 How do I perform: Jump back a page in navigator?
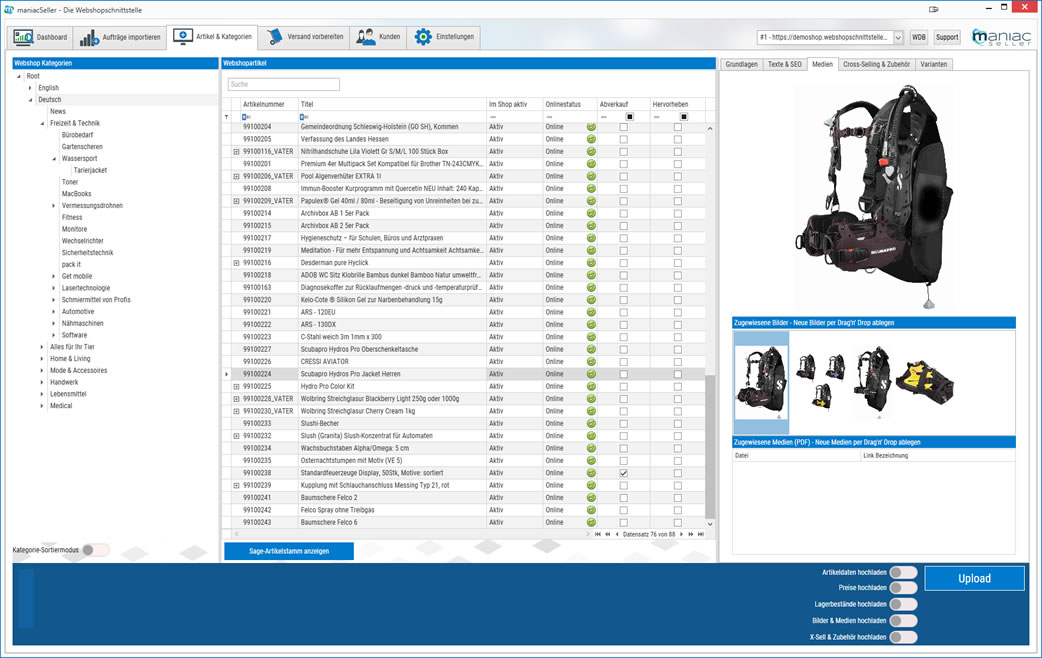click(x=607, y=534)
